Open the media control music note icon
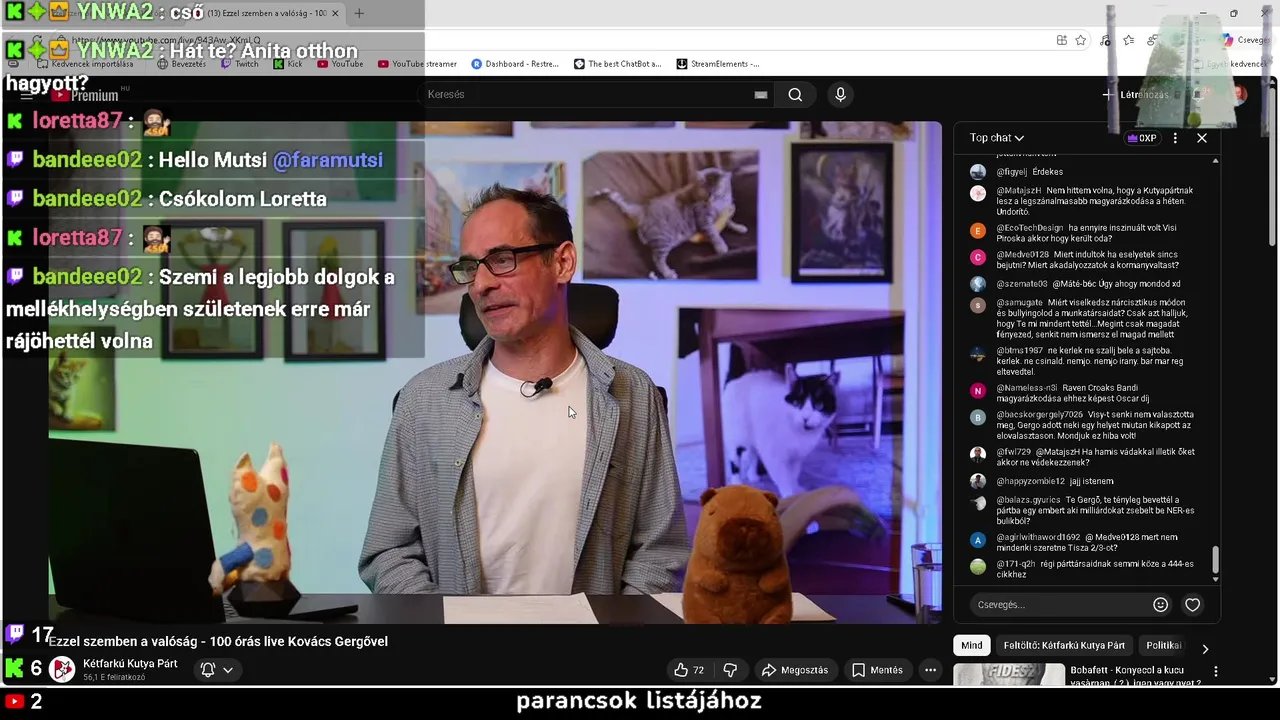Image resolution: width=1280 pixels, height=720 pixels. pyautogui.click(x=1105, y=40)
